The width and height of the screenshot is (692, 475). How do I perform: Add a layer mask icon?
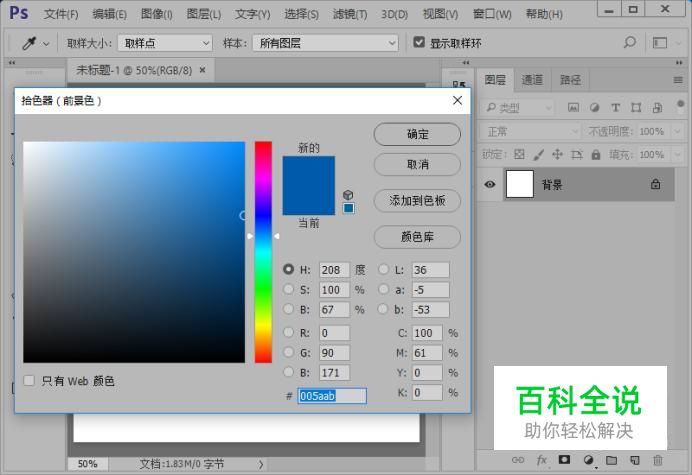(564, 460)
